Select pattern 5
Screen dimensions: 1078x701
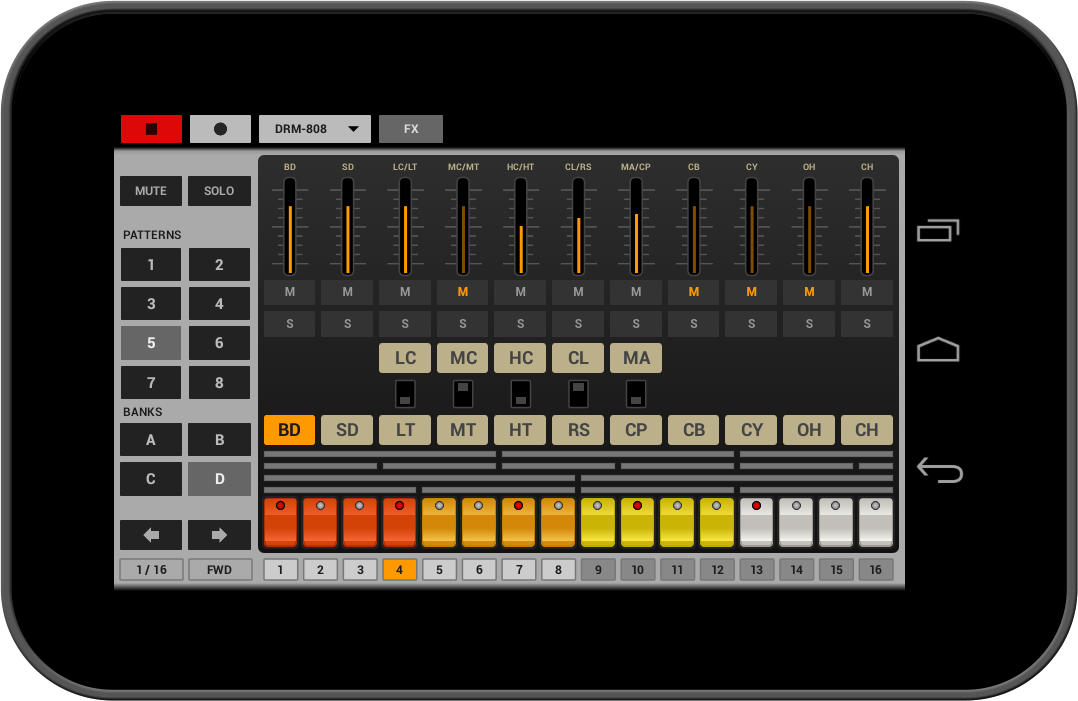click(x=151, y=343)
